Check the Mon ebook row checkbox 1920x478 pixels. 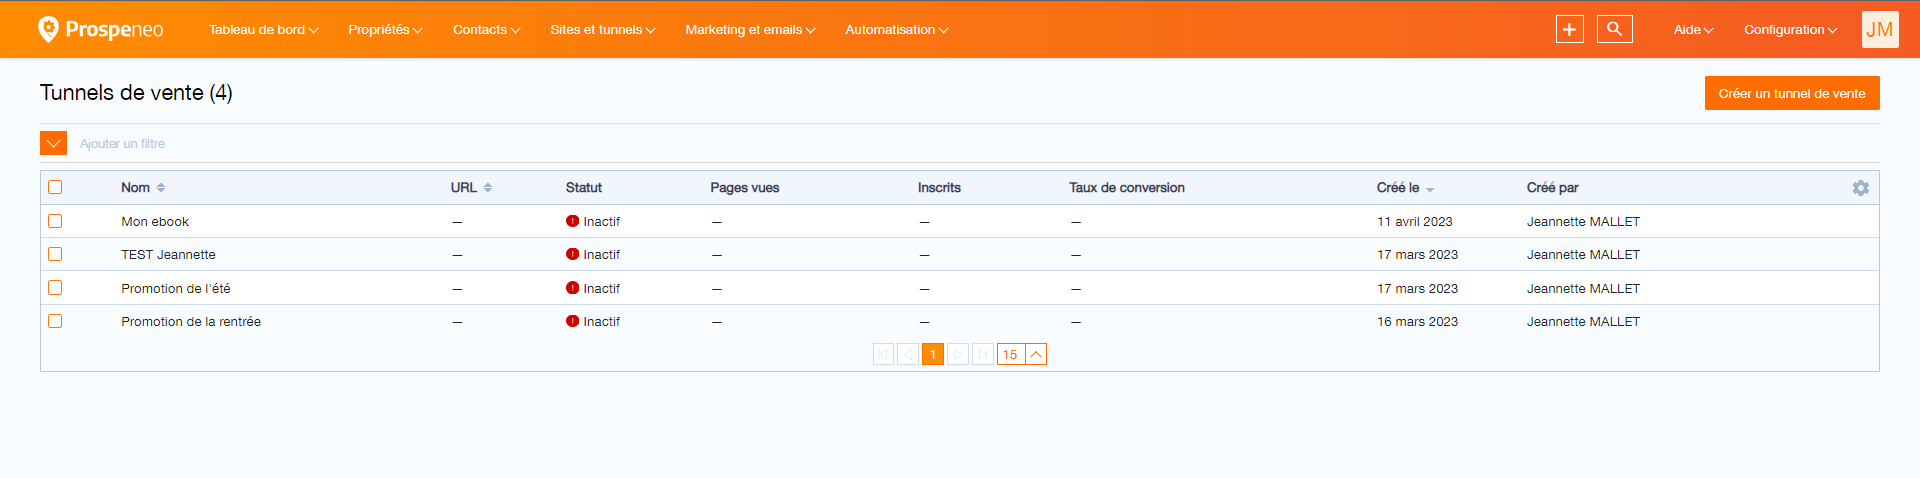55,221
